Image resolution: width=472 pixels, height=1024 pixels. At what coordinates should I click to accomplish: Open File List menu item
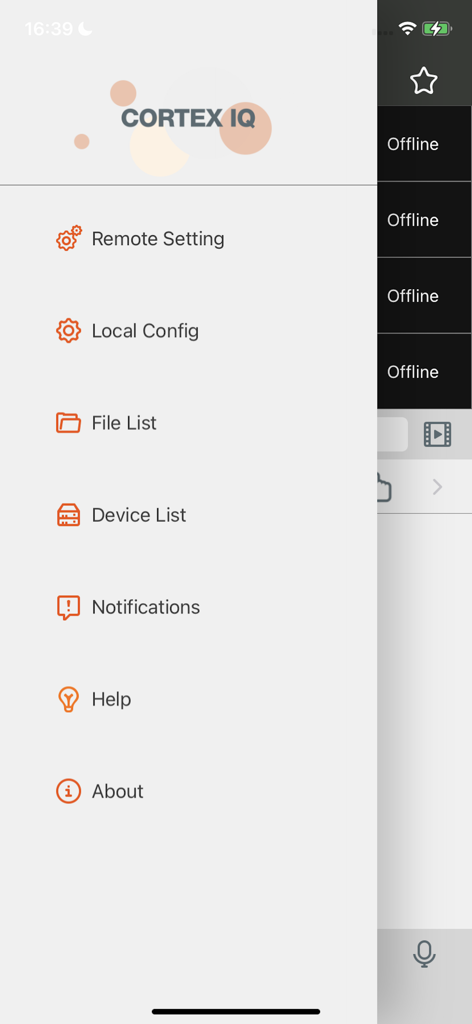[188, 423]
